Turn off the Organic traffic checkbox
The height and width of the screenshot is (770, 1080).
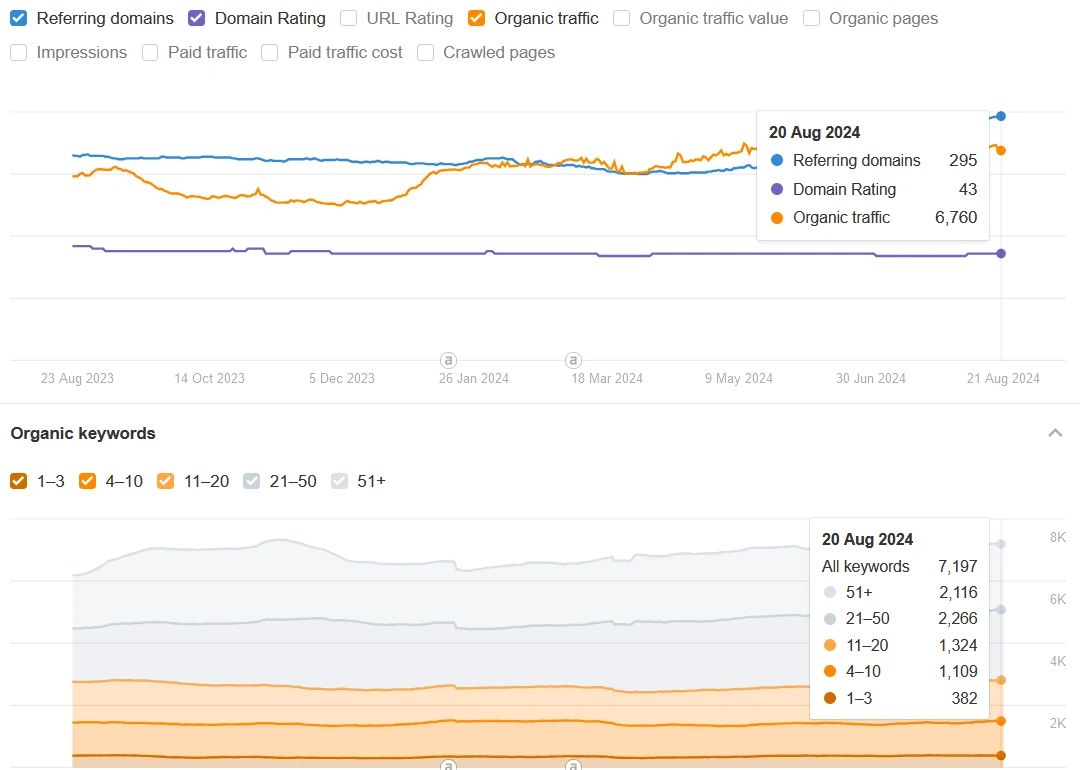(477, 18)
